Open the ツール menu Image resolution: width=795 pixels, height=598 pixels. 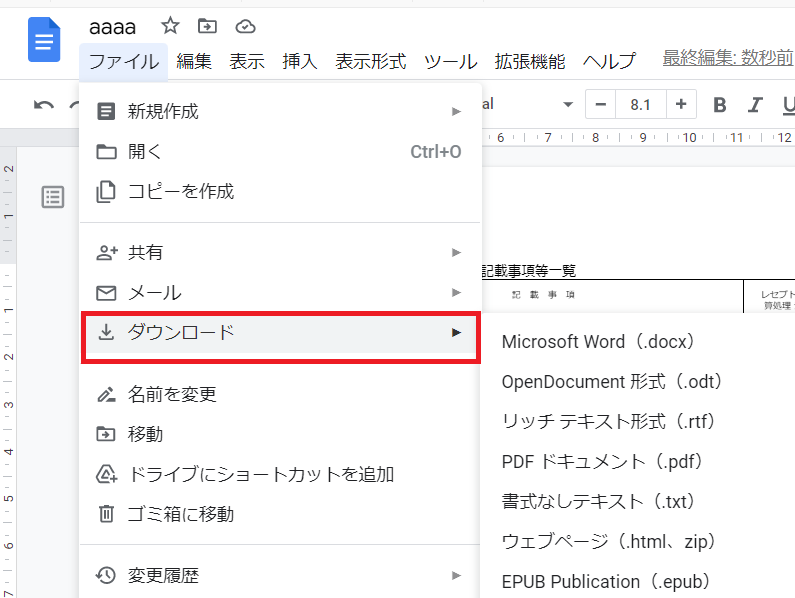(450, 62)
